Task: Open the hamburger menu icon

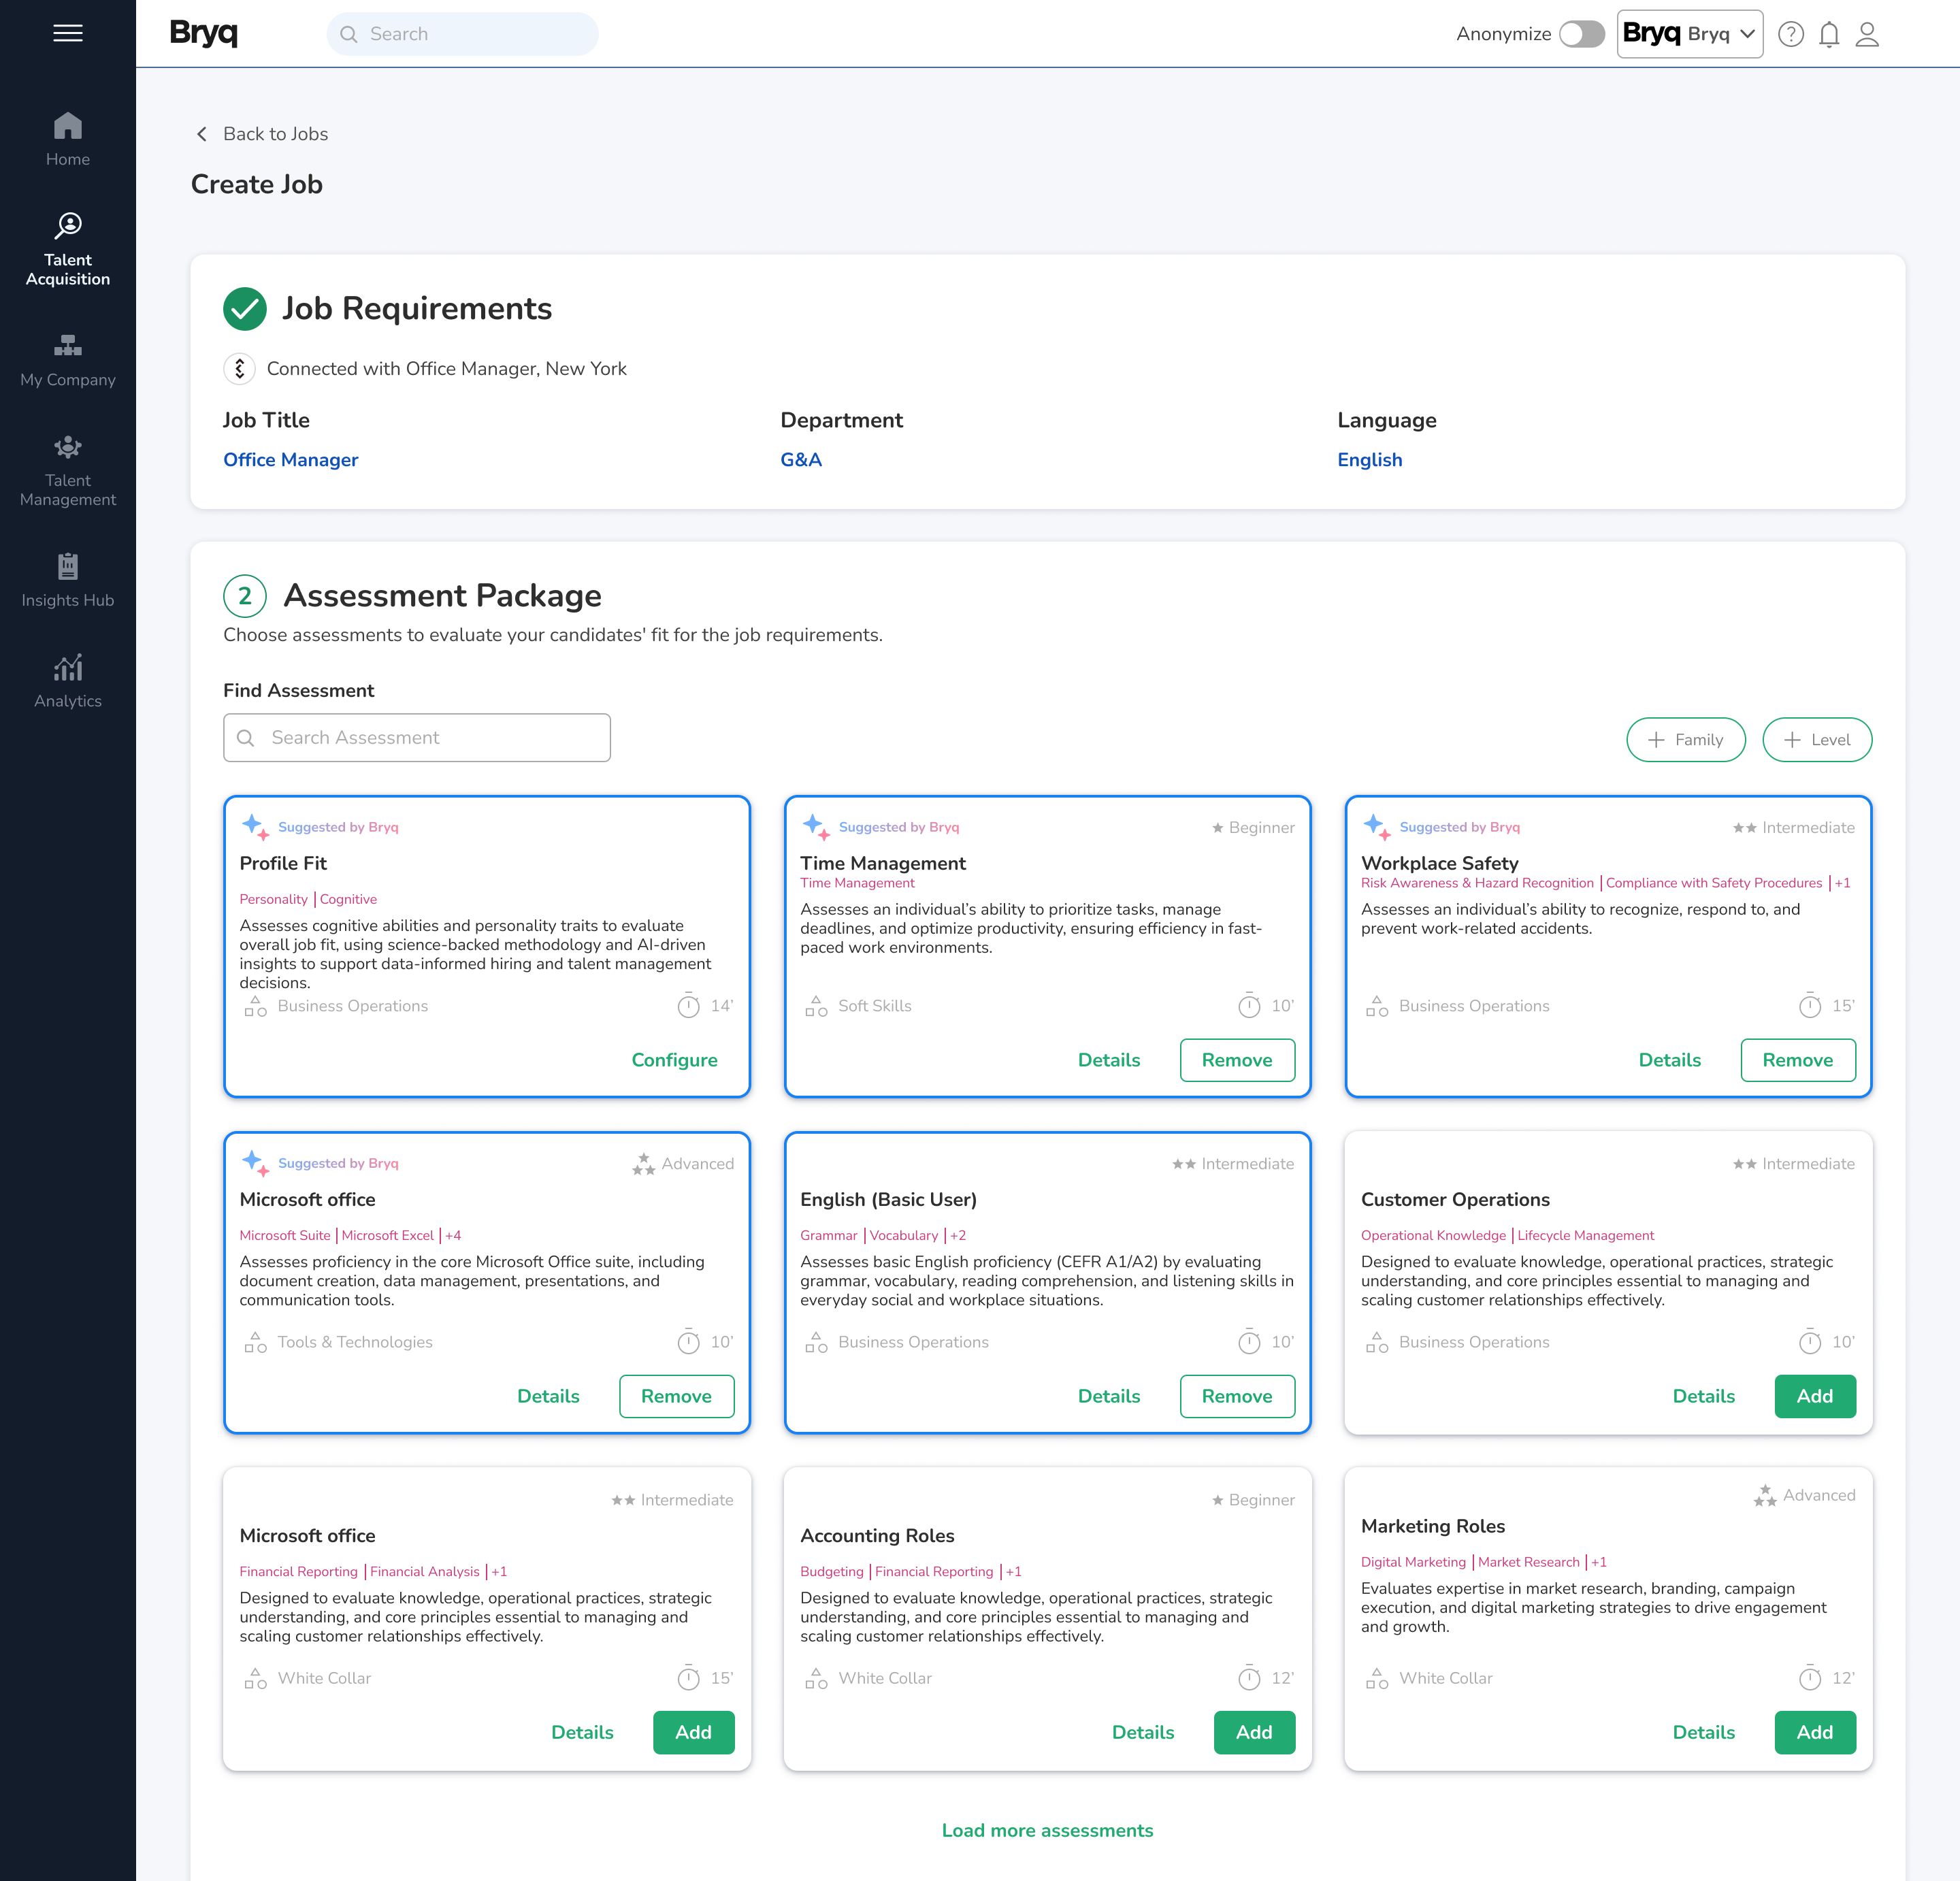Action: pyautogui.click(x=67, y=33)
